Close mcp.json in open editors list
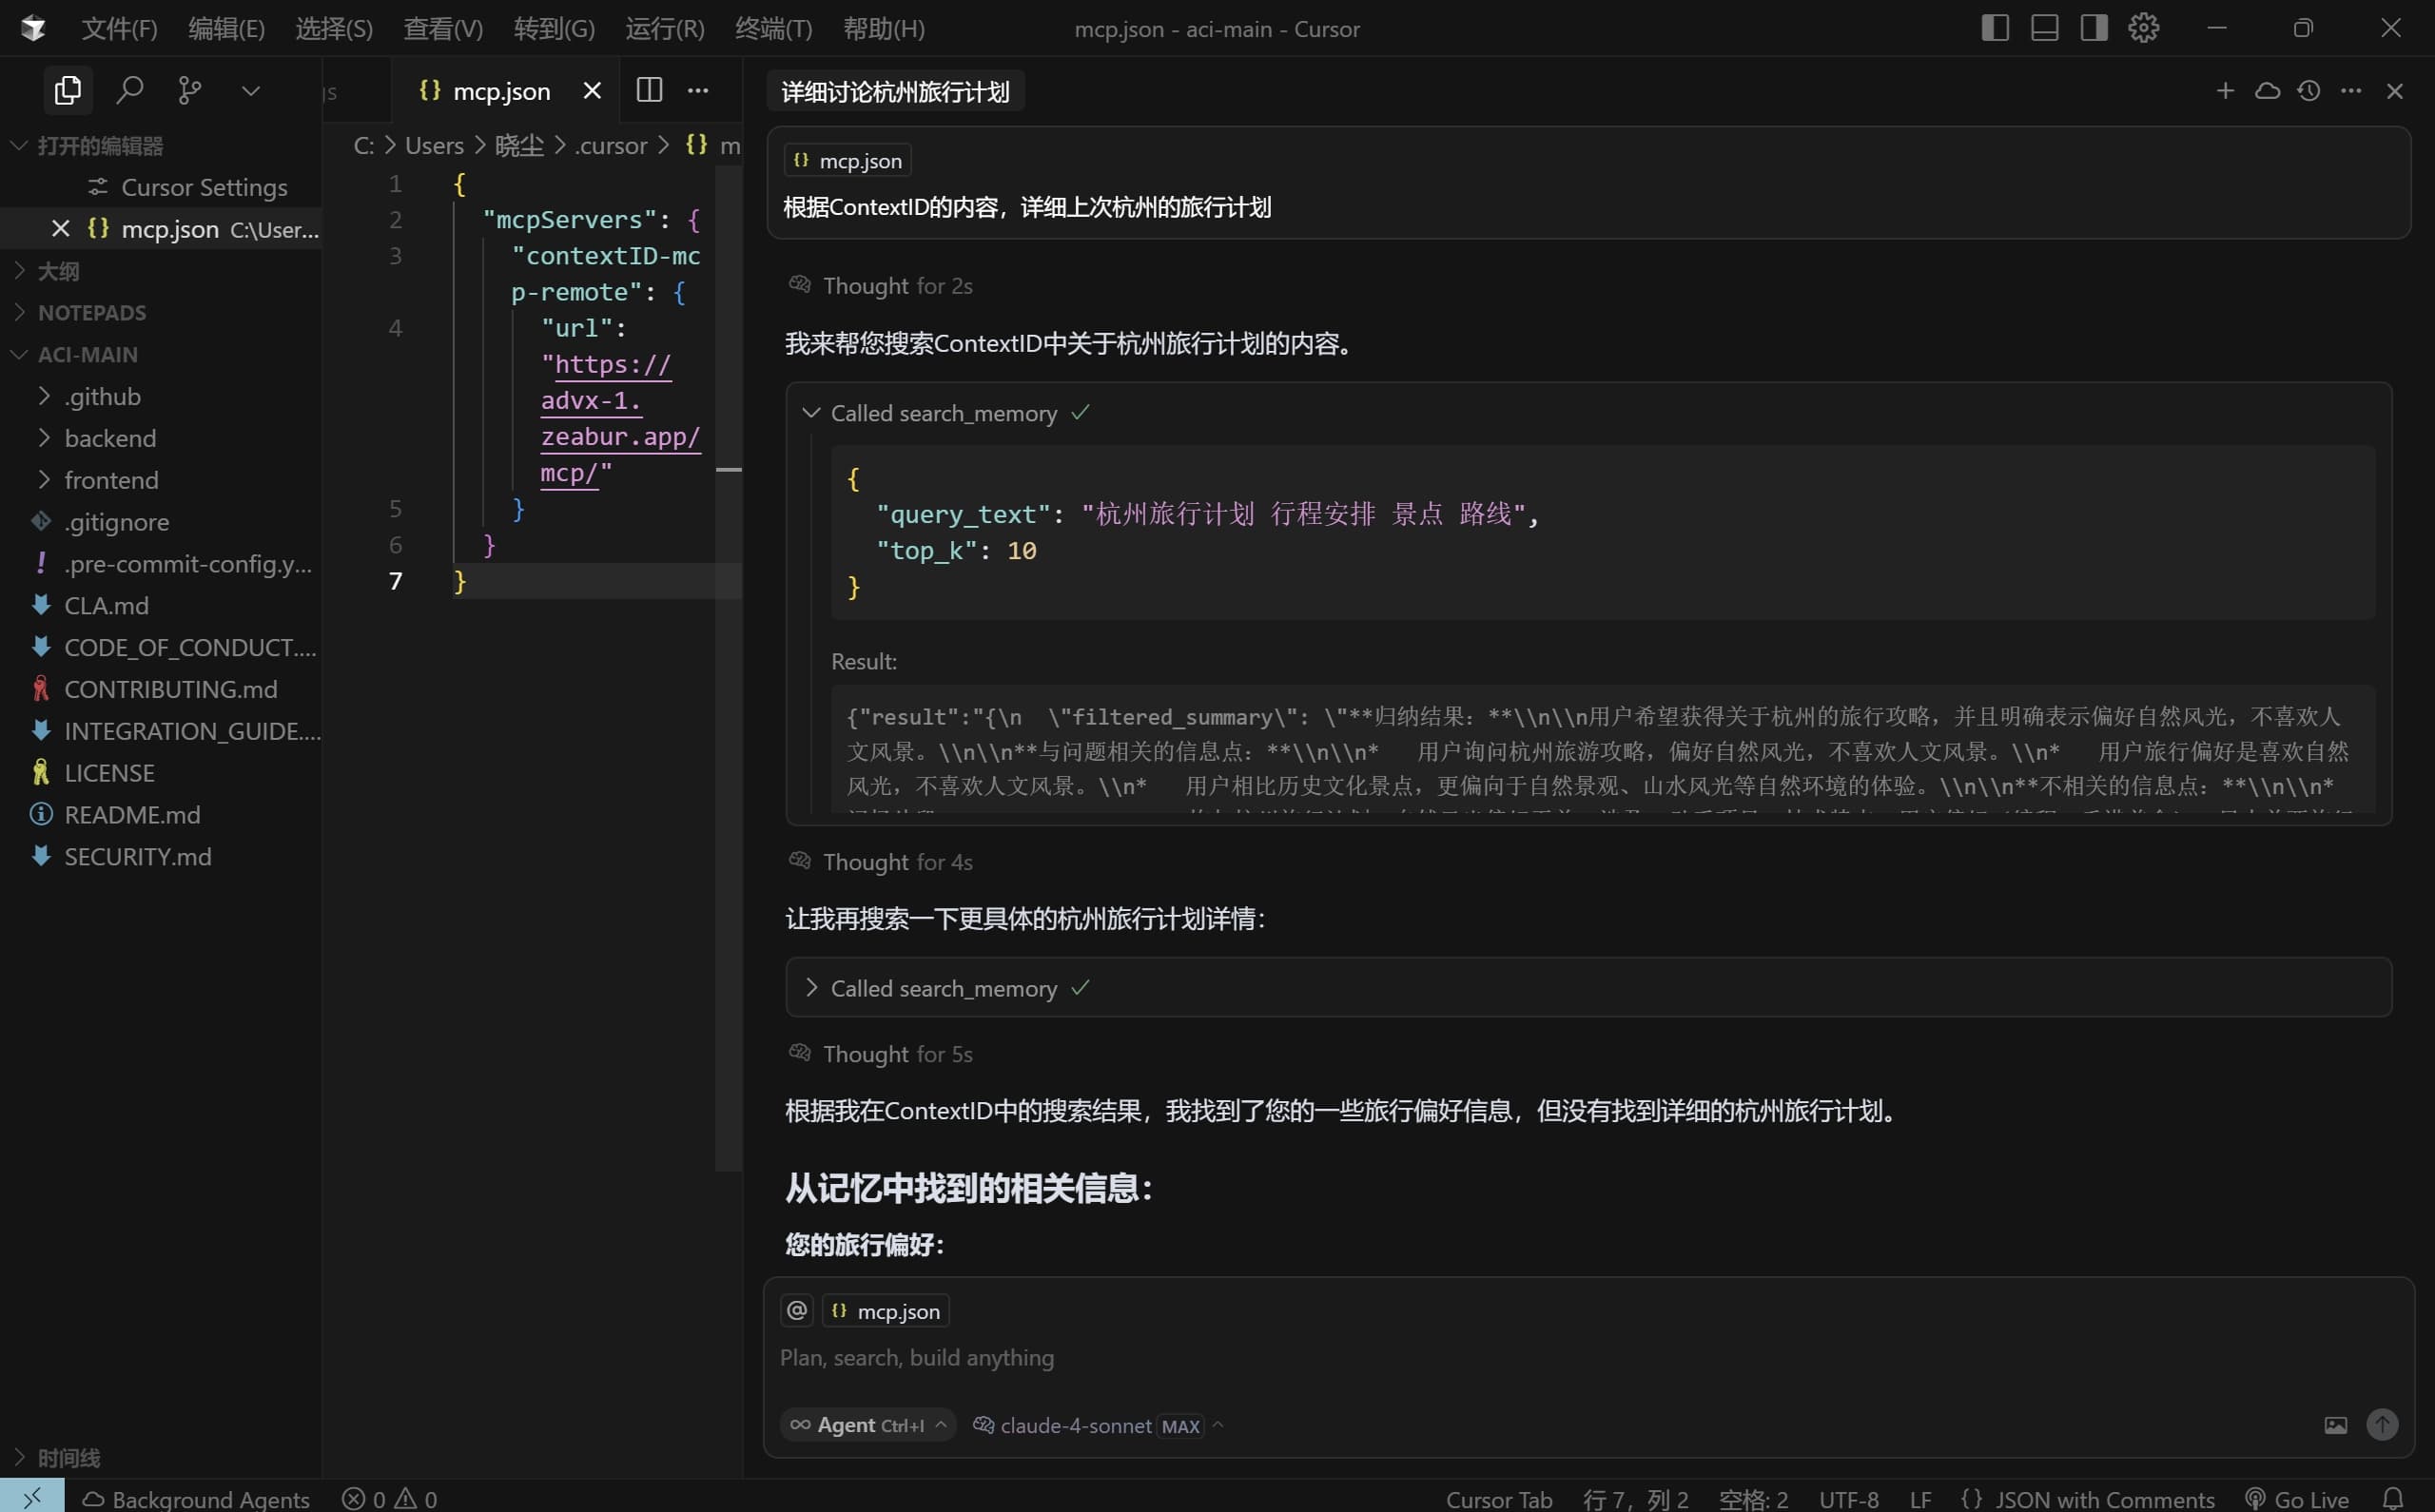Image resolution: width=2435 pixels, height=1512 pixels. (60, 229)
